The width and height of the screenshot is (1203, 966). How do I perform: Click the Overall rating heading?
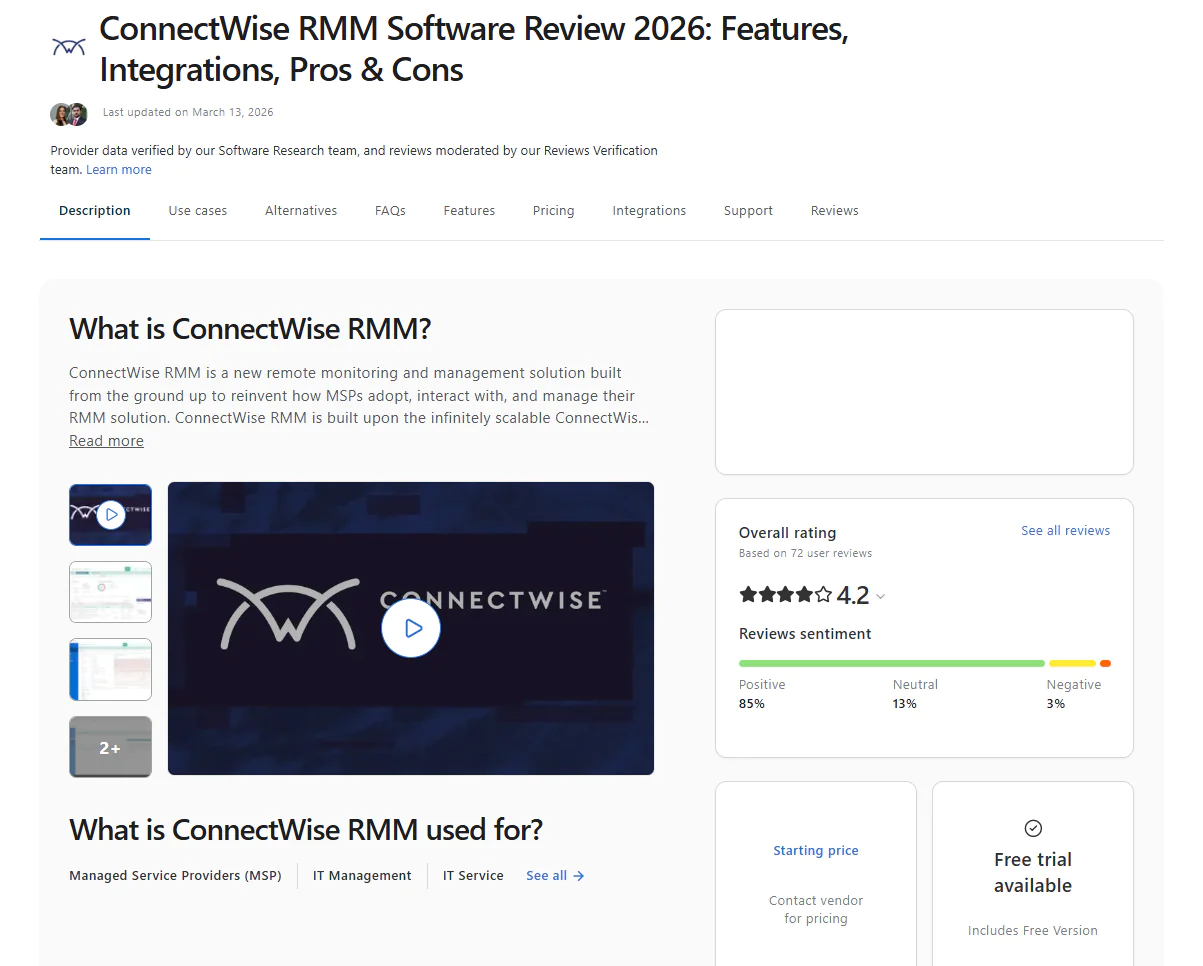[x=787, y=533]
